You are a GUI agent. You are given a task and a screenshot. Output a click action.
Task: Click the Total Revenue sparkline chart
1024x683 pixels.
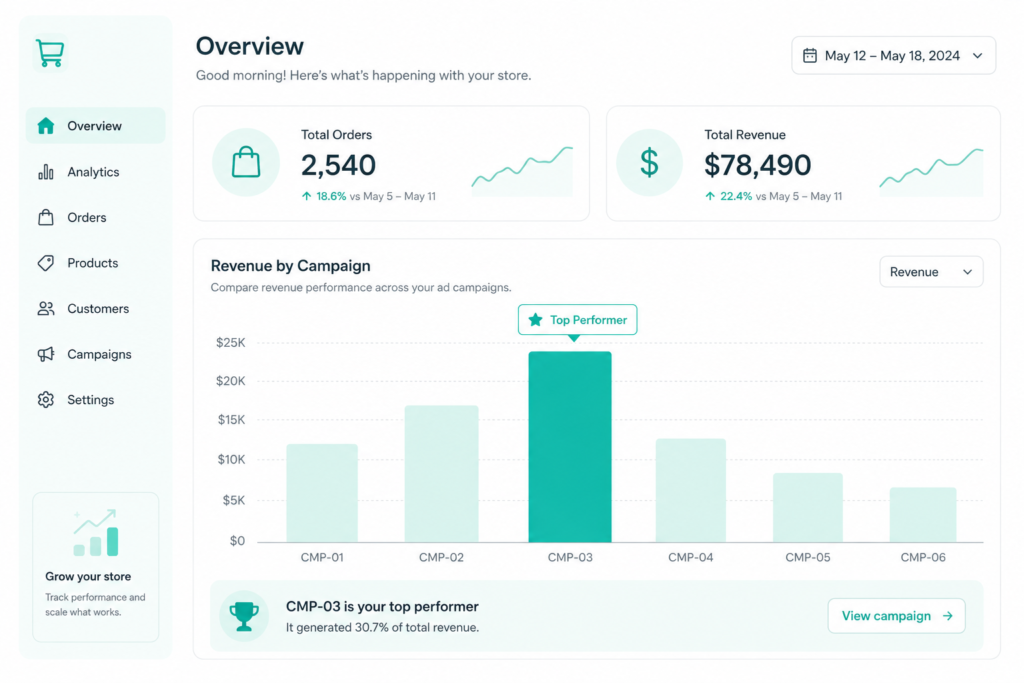[x=931, y=172]
